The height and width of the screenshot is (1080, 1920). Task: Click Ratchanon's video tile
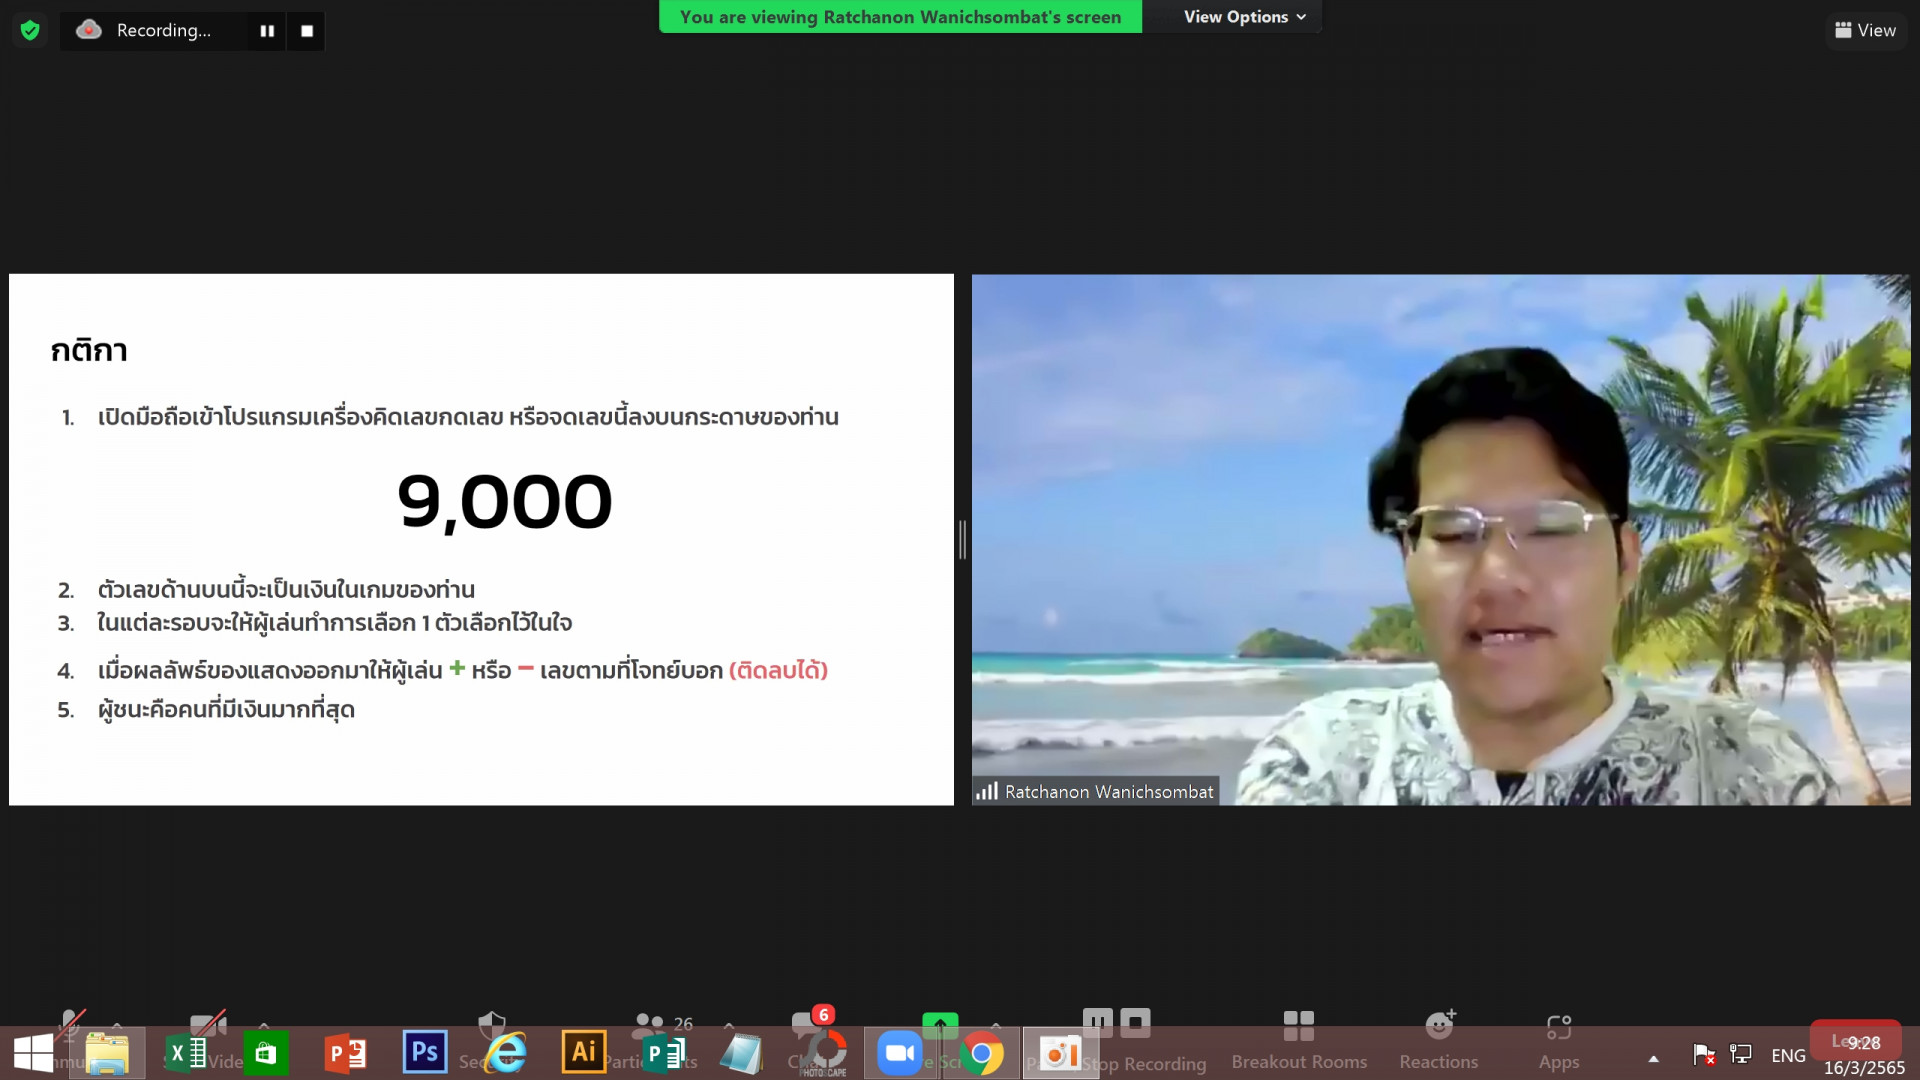click(x=1440, y=539)
